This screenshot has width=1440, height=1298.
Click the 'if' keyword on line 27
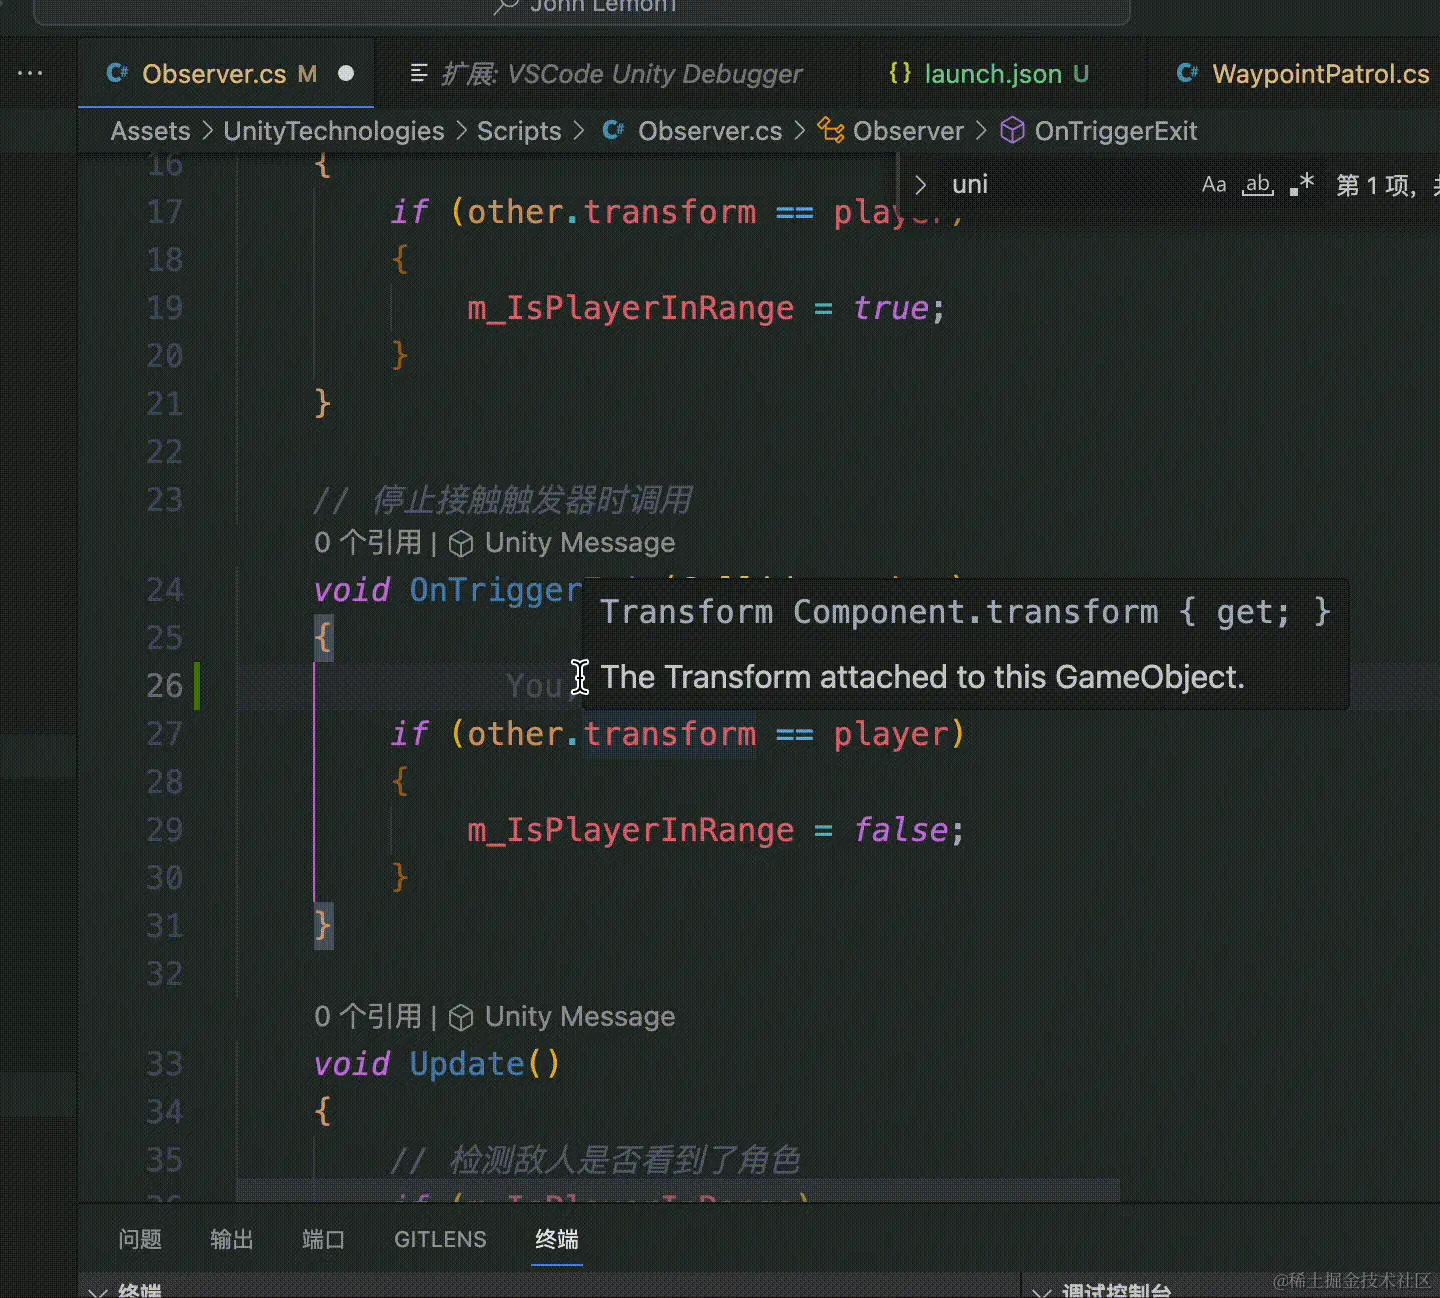click(410, 734)
